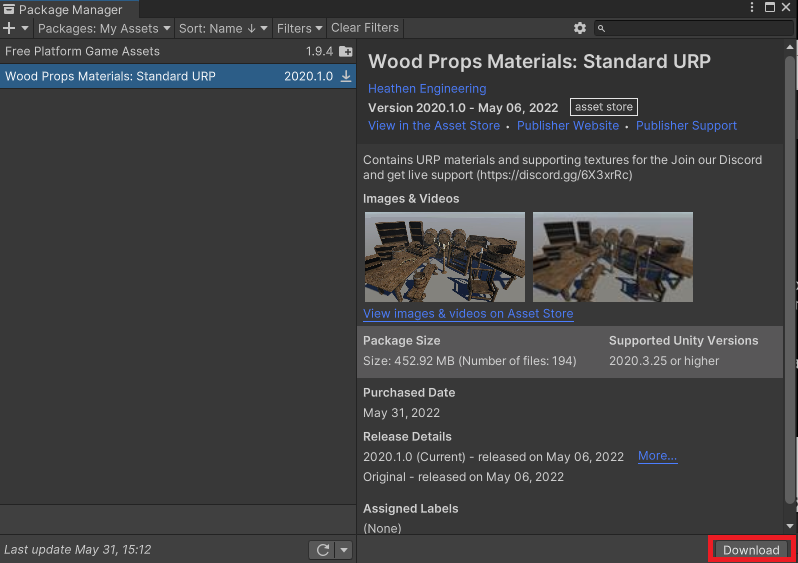
Task: Click the version 1.9.4 value in the list
Action: coord(319,51)
